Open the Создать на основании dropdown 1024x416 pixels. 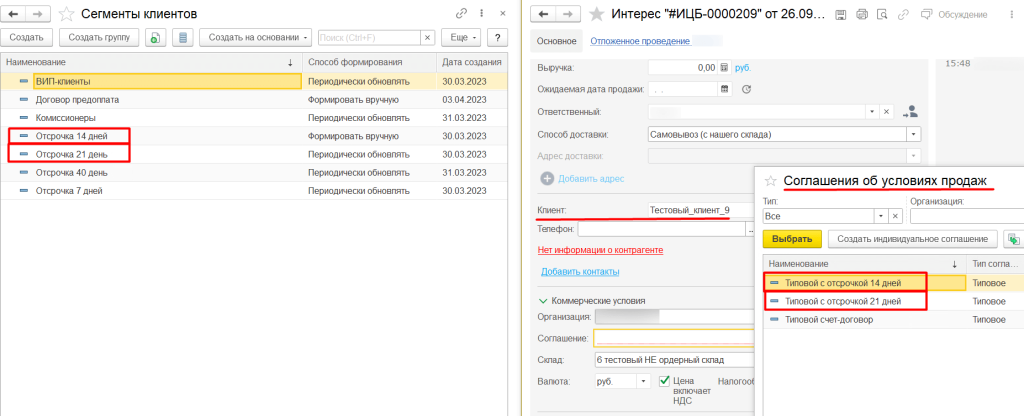pyautogui.click(x=255, y=37)
